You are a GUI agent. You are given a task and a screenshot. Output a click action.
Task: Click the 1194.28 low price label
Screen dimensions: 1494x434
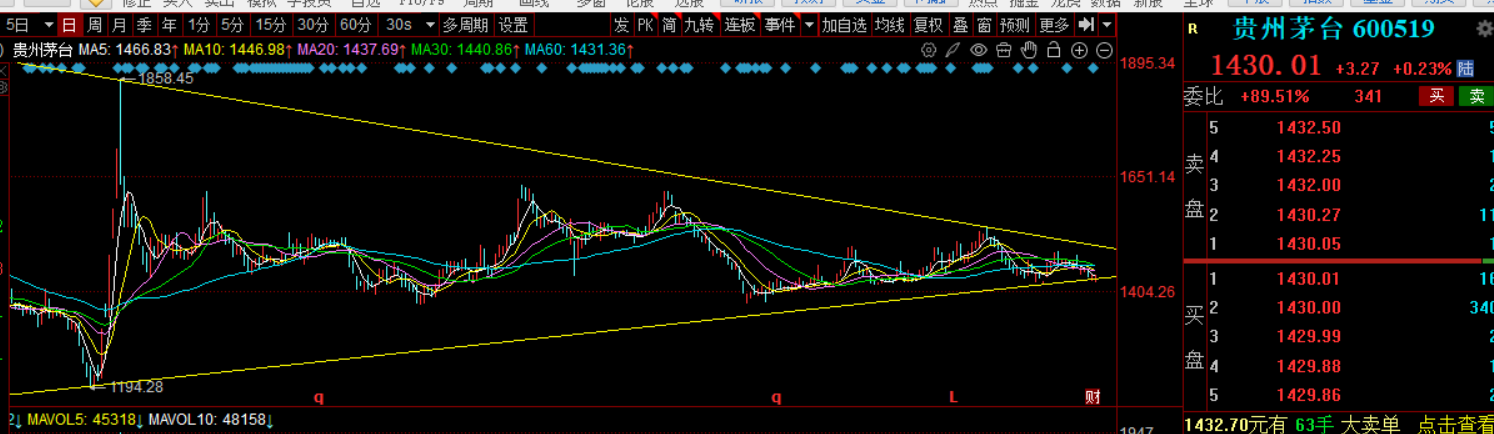click(x=134, y=386)
